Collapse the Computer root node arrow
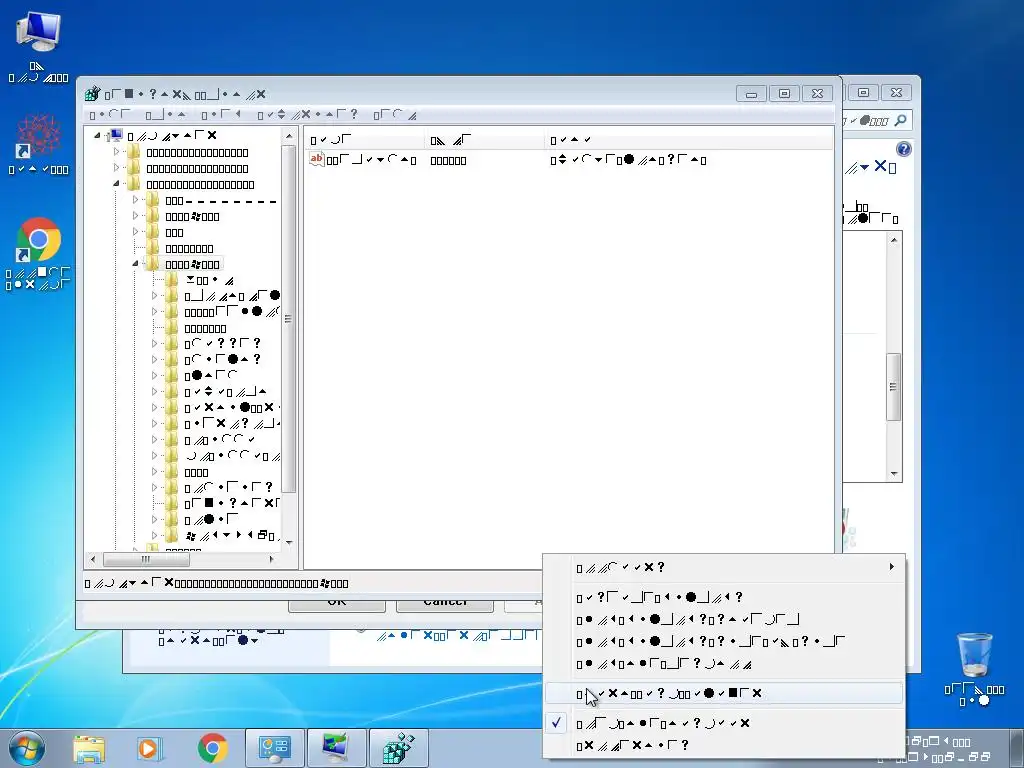This screenshot has width=1024, height=768. point(97,136)
